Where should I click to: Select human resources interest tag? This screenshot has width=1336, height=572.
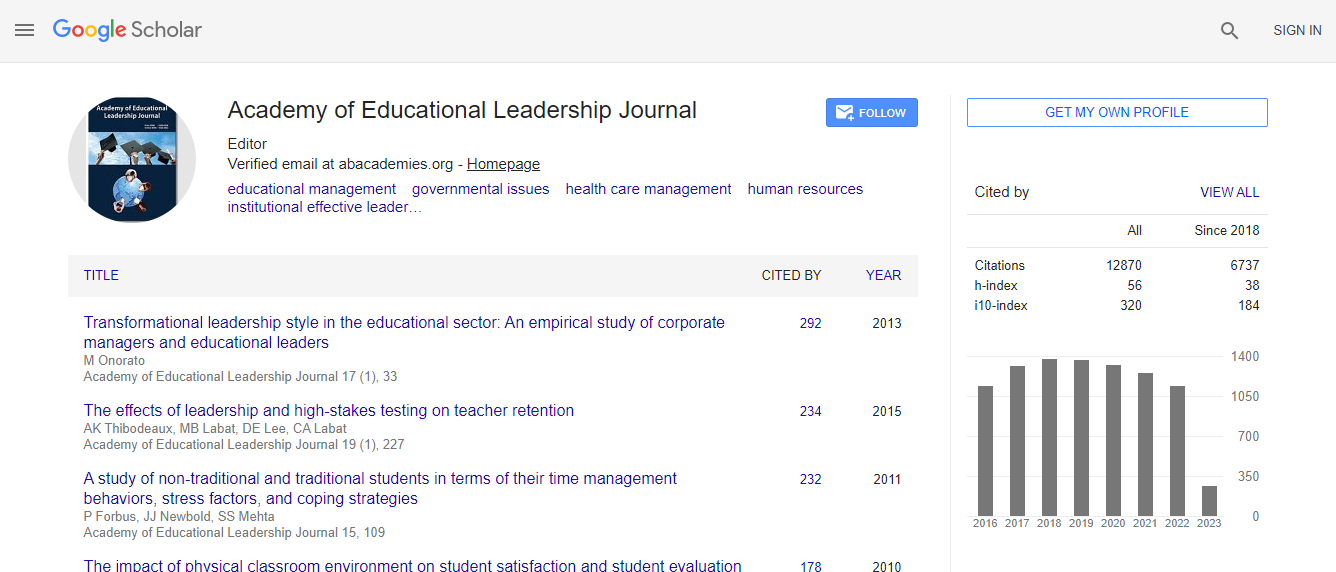805,189
